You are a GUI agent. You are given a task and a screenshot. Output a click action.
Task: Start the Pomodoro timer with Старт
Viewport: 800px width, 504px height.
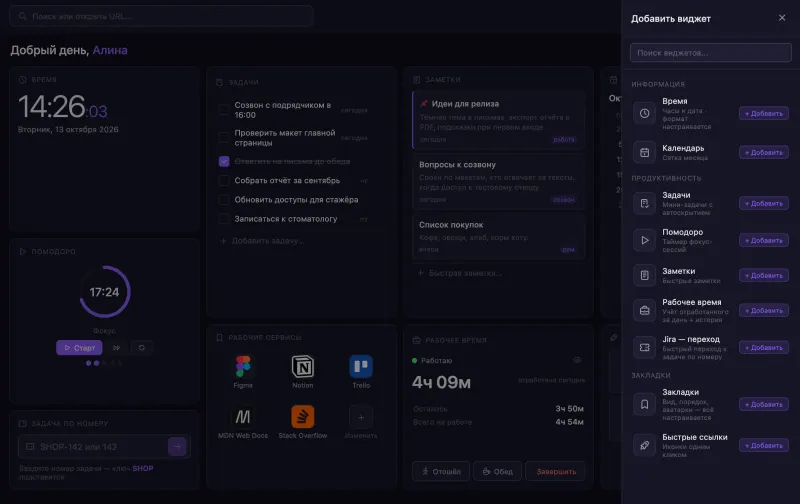(x=79, y=348)
